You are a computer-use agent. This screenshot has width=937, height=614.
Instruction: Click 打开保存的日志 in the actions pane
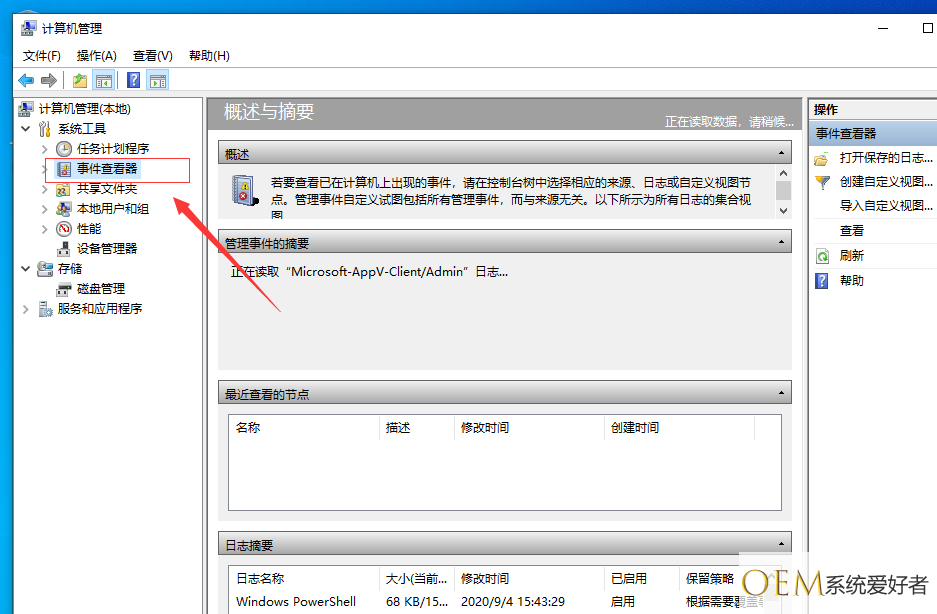[x=885, y=158]
